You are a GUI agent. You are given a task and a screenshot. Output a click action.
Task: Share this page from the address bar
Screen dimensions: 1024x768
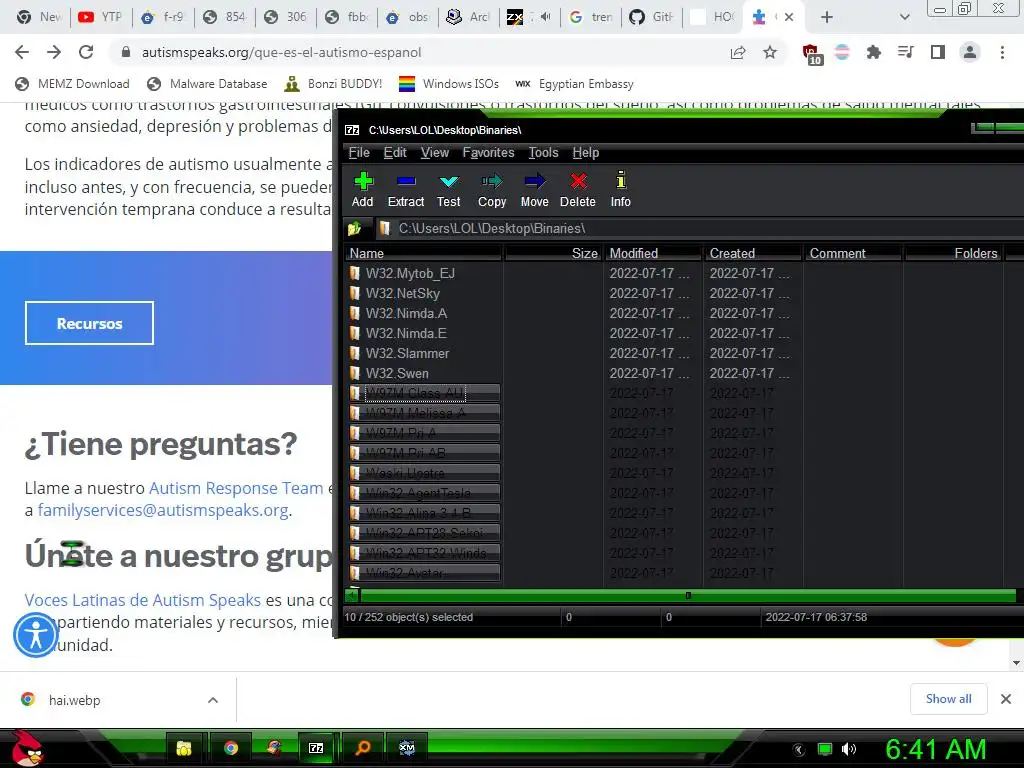[738, 53]
